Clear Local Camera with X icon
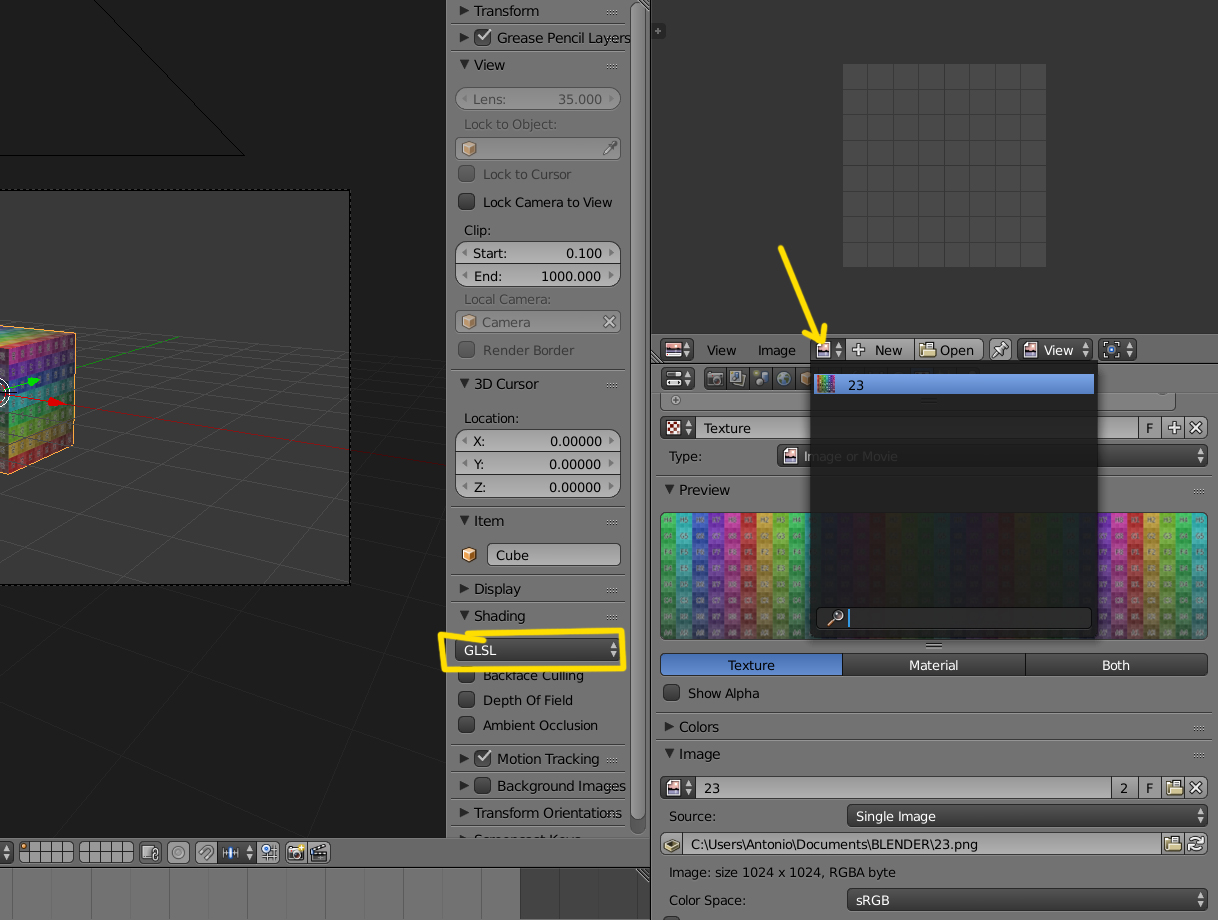The height and width of the screenshot is (920, 1218). click(609, 322)
